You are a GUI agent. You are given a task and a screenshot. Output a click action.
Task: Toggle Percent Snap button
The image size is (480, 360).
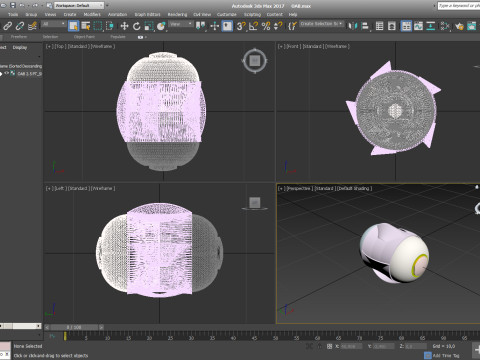click(x=266, y=26)
